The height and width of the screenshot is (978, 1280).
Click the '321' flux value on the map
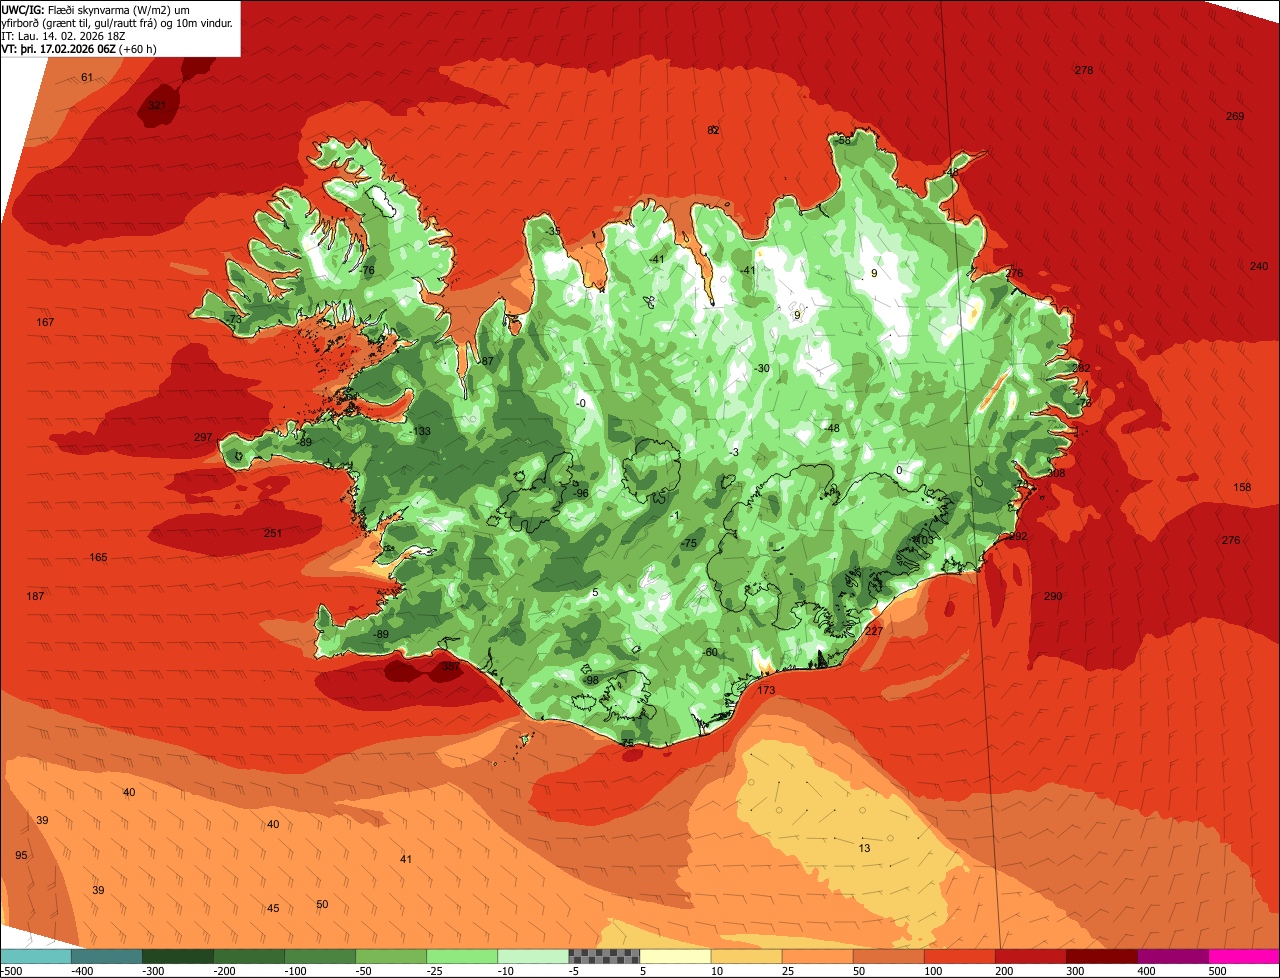point(157,105)
